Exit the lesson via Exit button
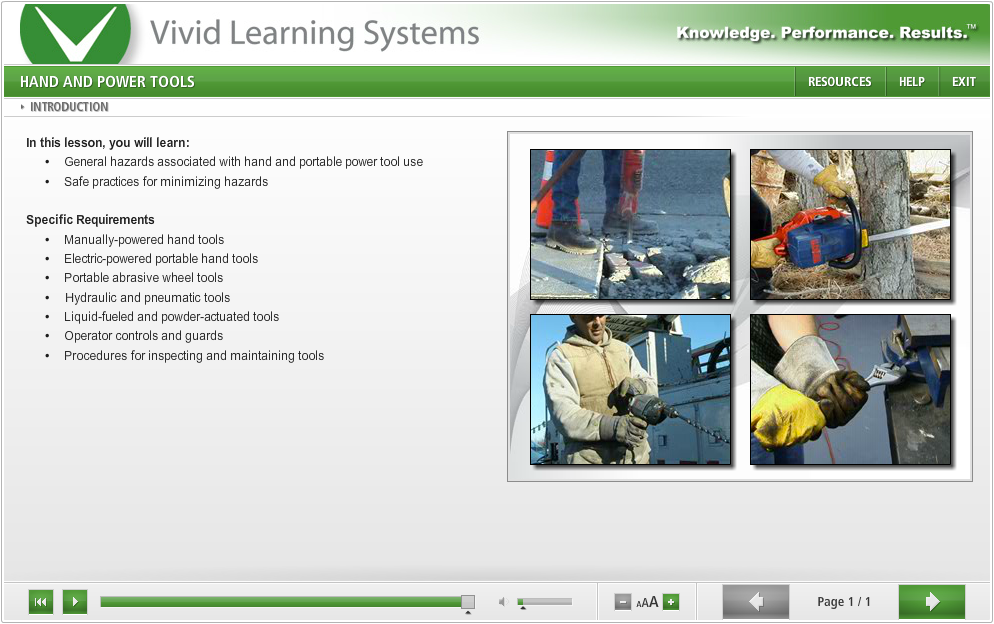 point(963,82)
